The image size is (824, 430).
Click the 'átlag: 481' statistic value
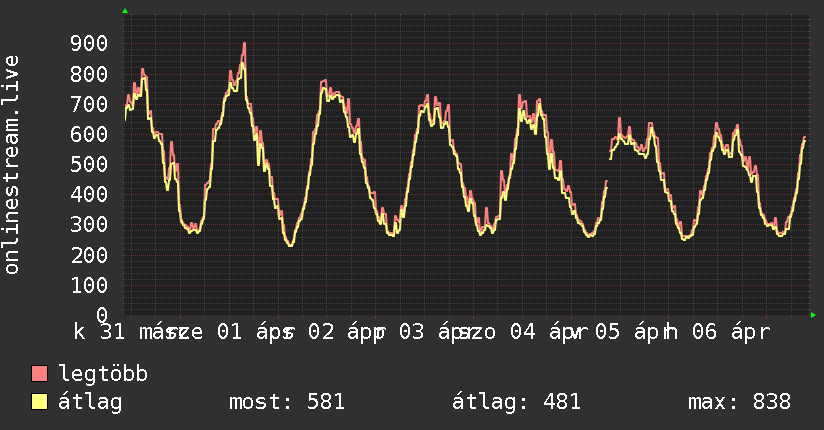[x=516, y=402]
